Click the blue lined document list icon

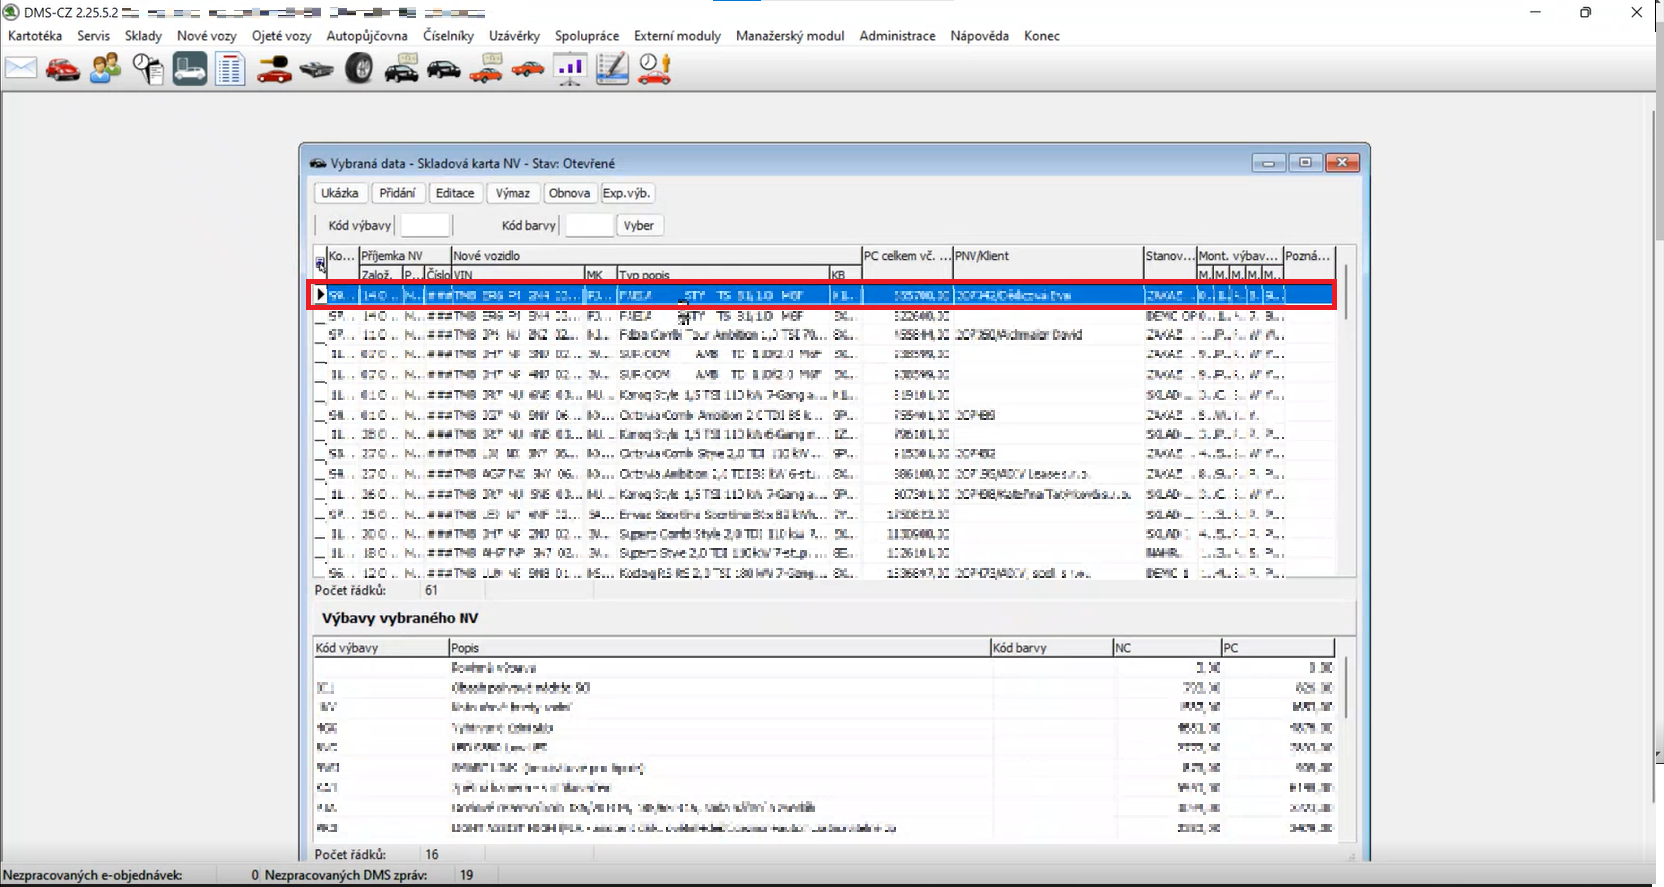point(230,69)
